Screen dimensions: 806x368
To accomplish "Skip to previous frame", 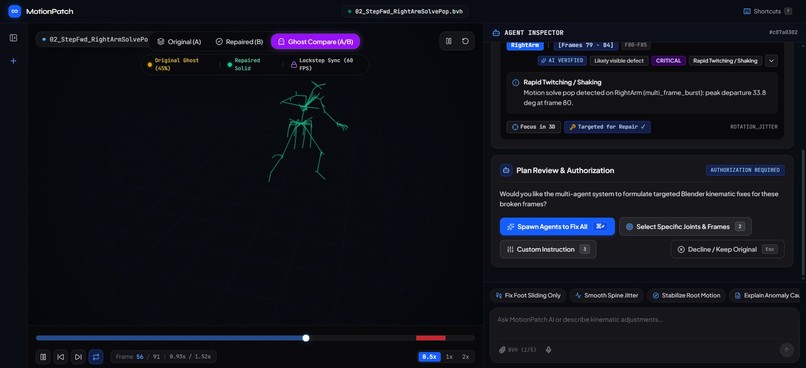I will (x=61, y=357).
